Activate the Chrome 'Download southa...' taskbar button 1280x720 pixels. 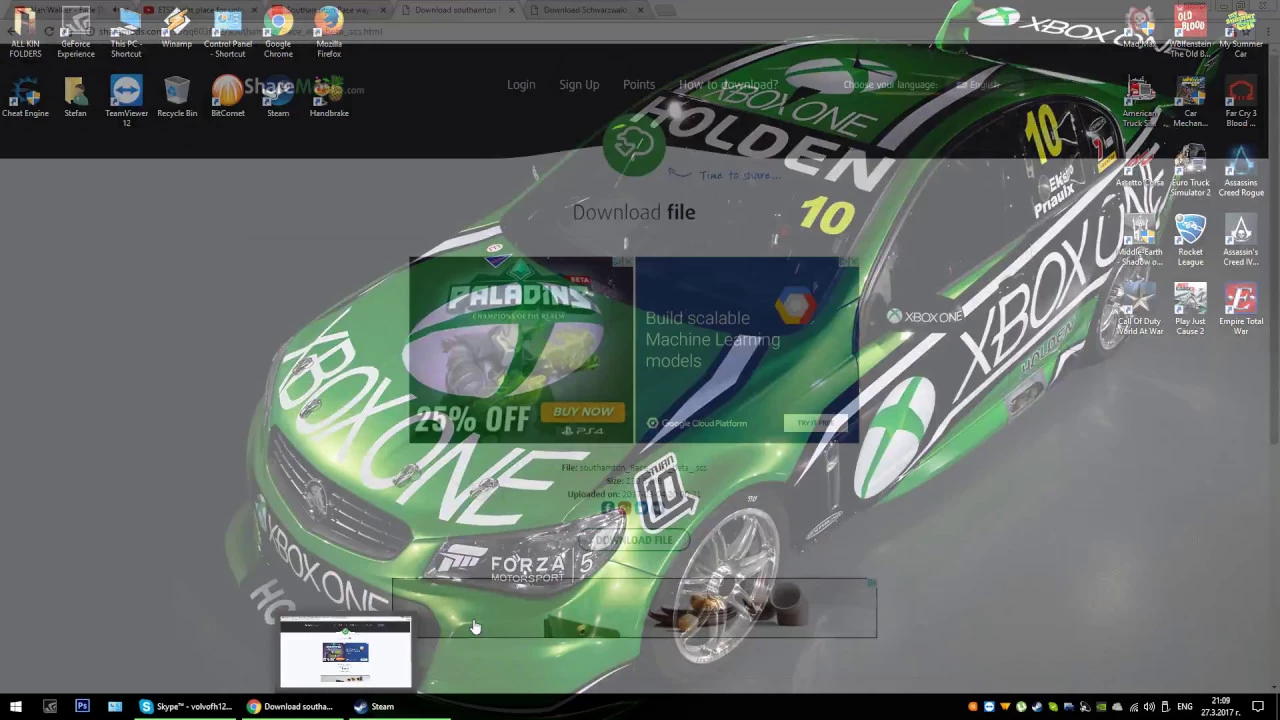[x=292, y=706]
